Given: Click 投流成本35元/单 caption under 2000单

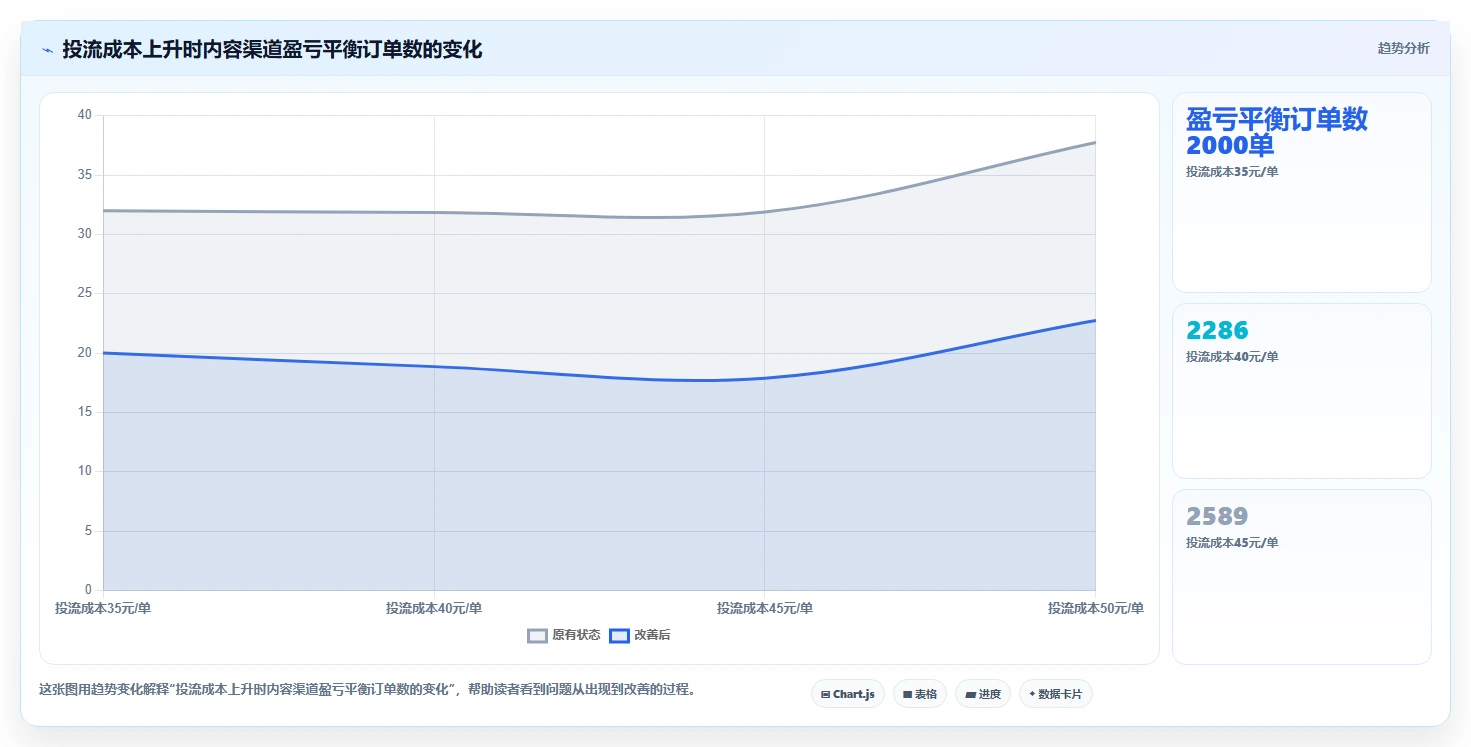Looking at the screenshot, I should click(x=1232, y=172).
